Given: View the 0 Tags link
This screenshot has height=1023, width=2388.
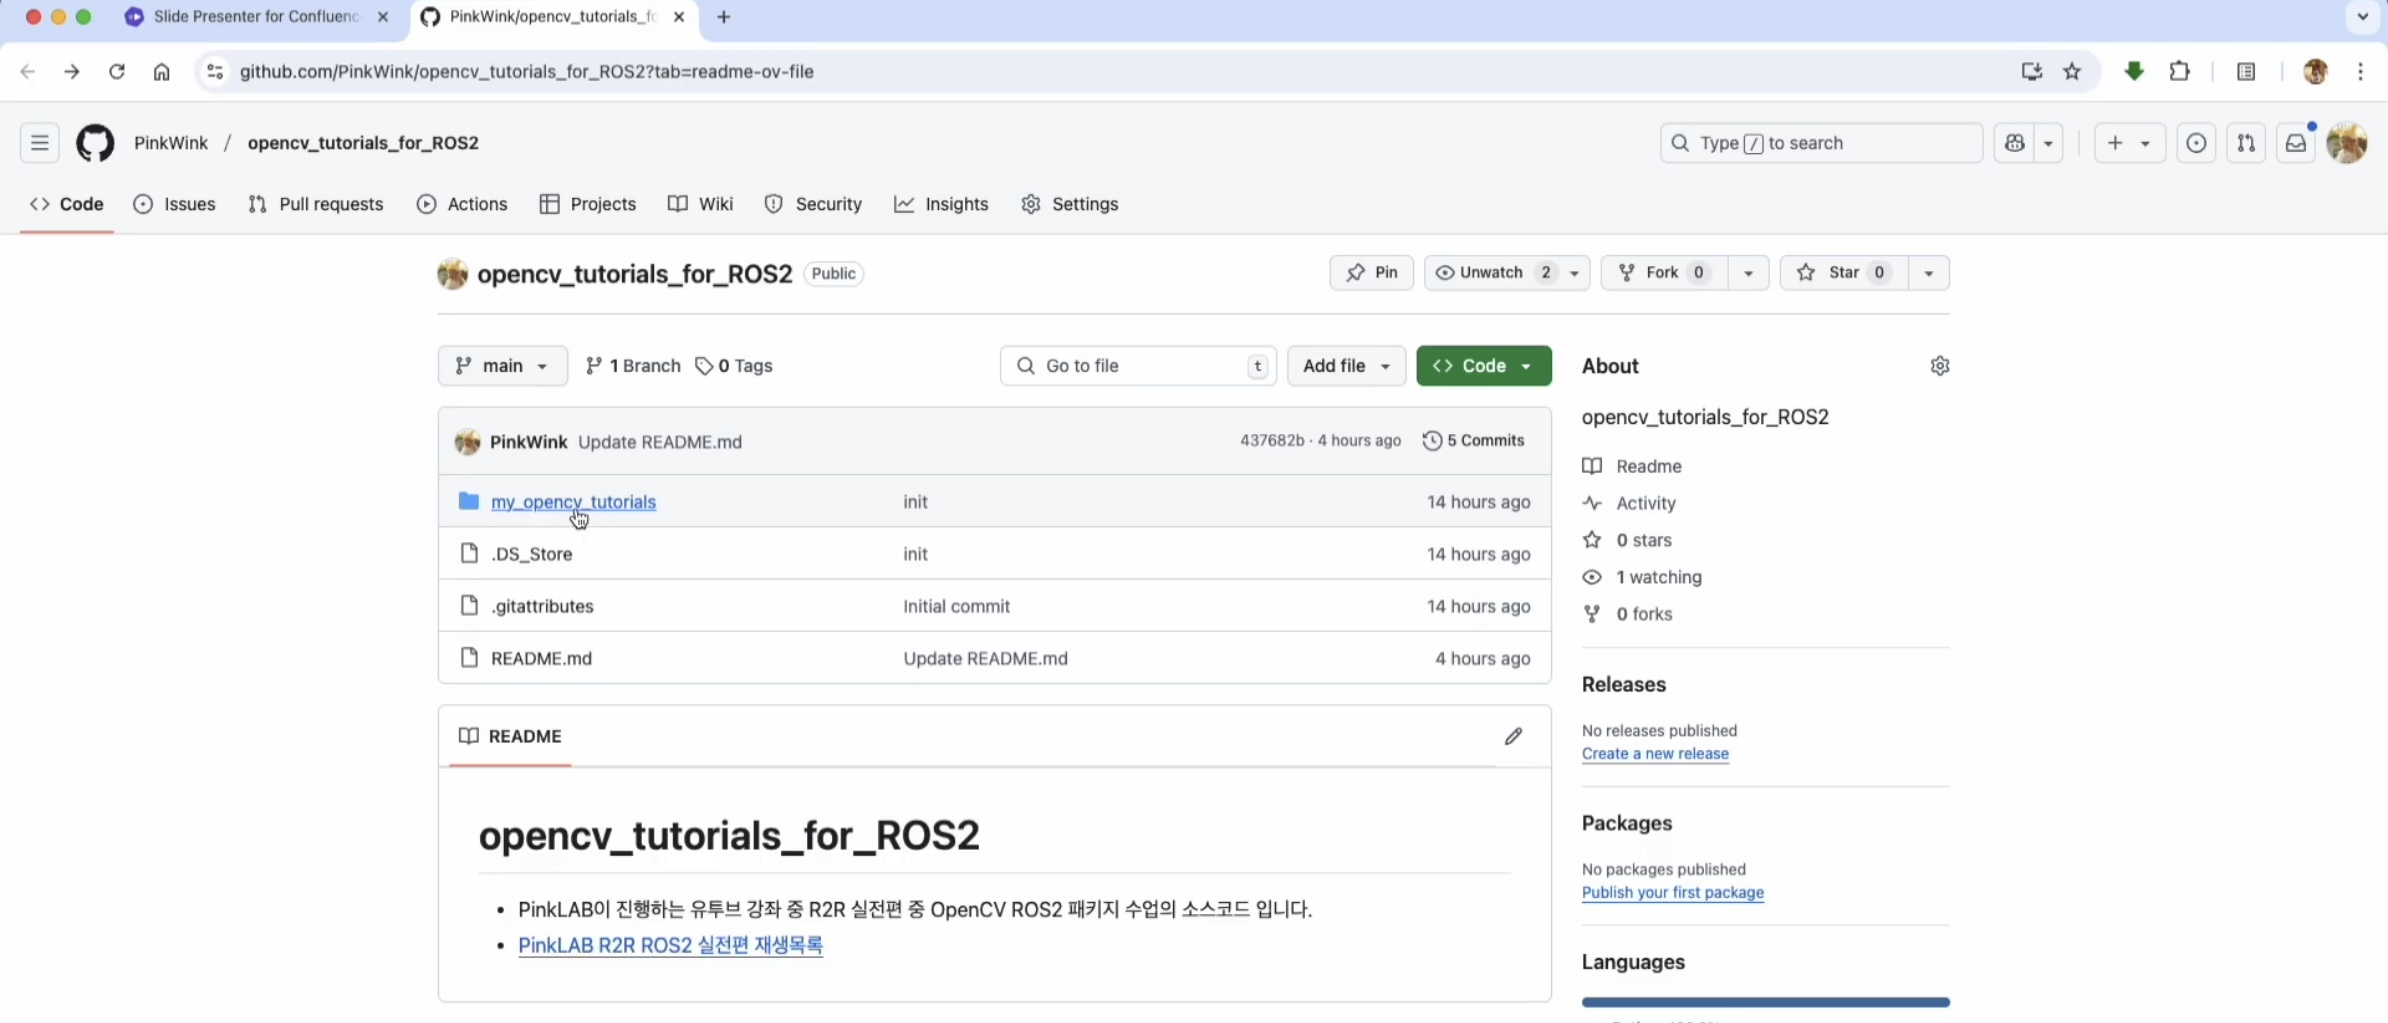Looking at the screenshot, I should (x=734, y=366).
